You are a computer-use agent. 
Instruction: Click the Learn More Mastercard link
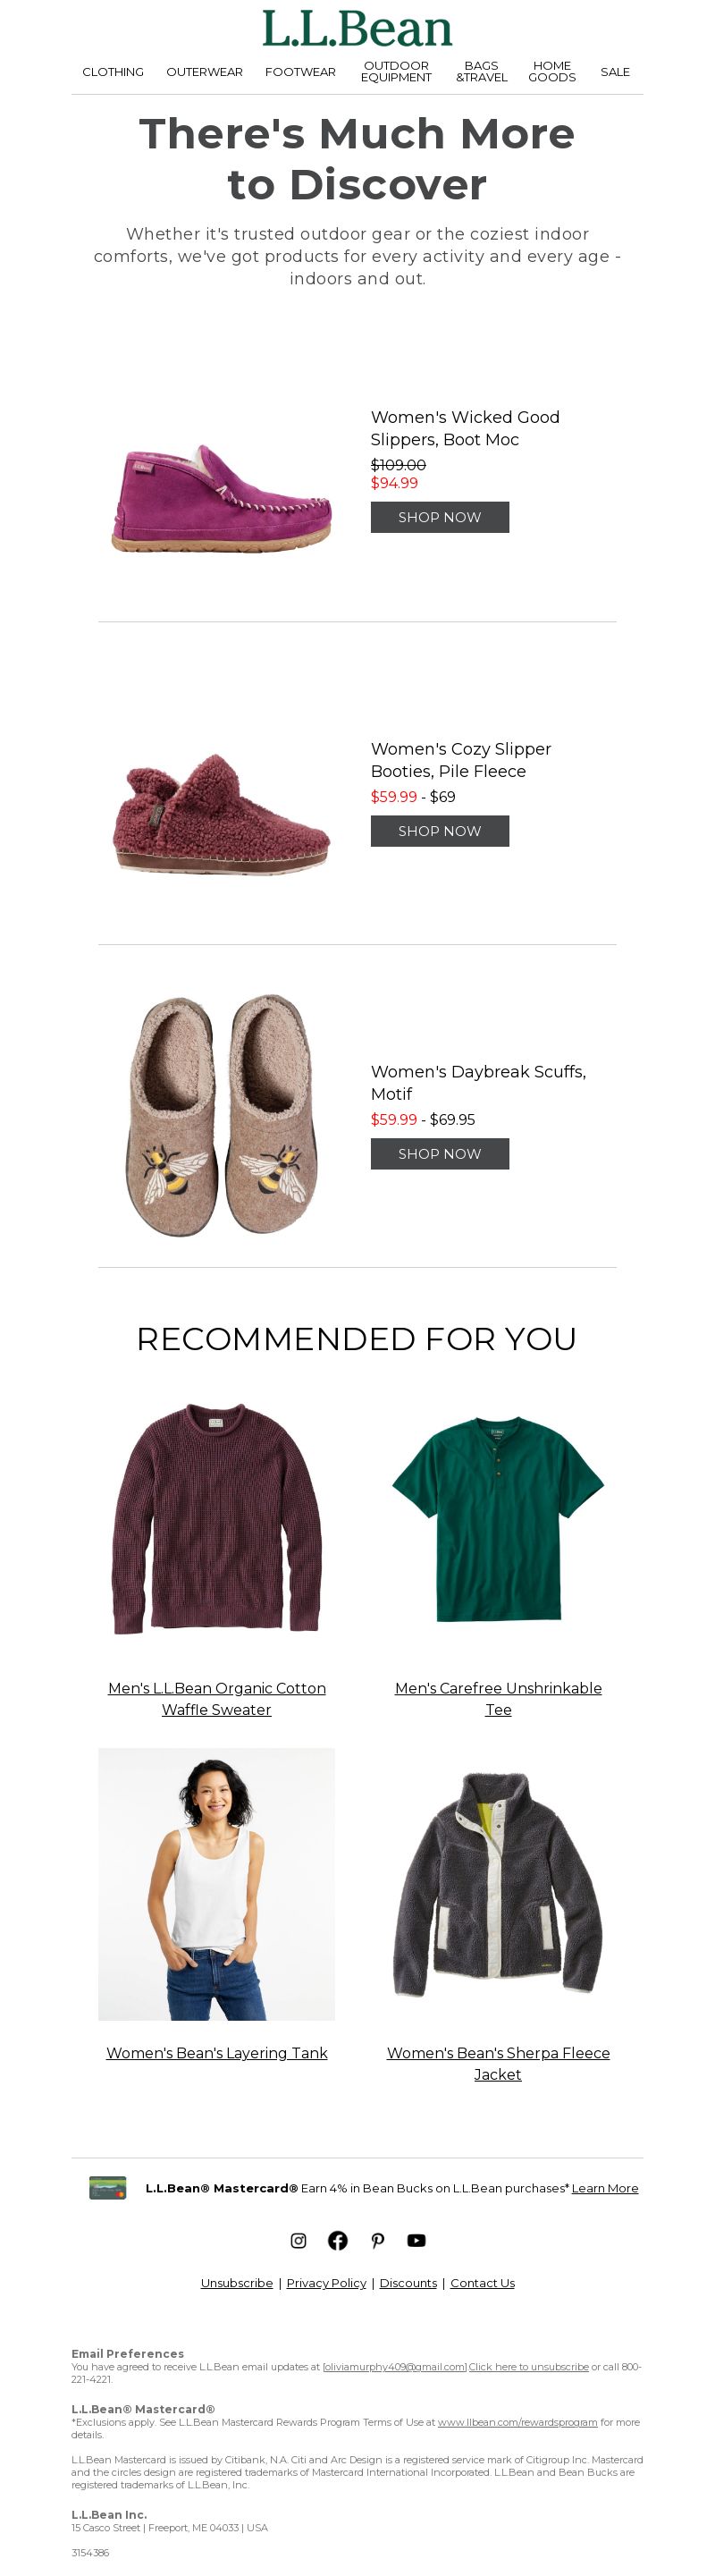click(x=605, y=2188)
